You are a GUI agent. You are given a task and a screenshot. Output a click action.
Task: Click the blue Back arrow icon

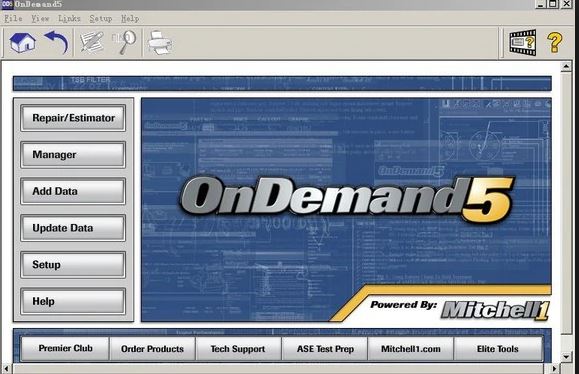pos(56,42)
